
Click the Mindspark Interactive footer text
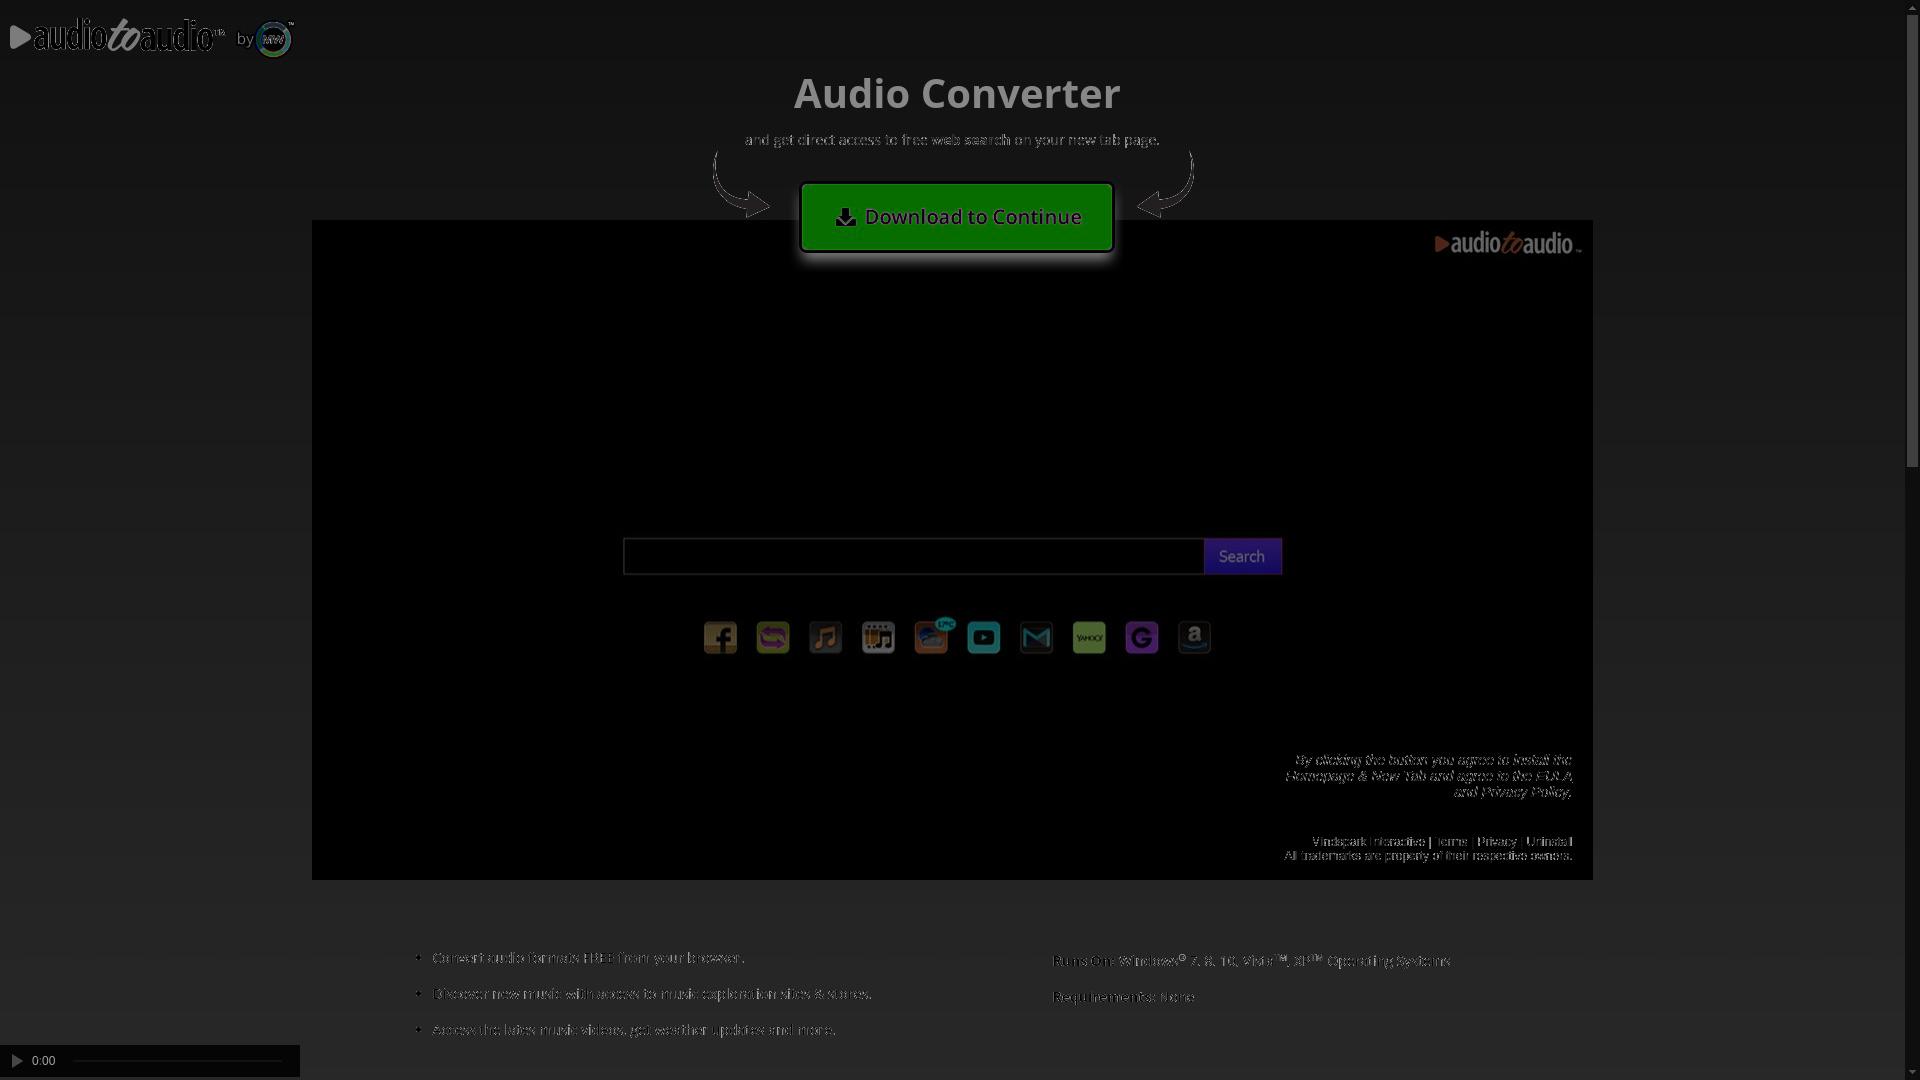[1368, 842]
